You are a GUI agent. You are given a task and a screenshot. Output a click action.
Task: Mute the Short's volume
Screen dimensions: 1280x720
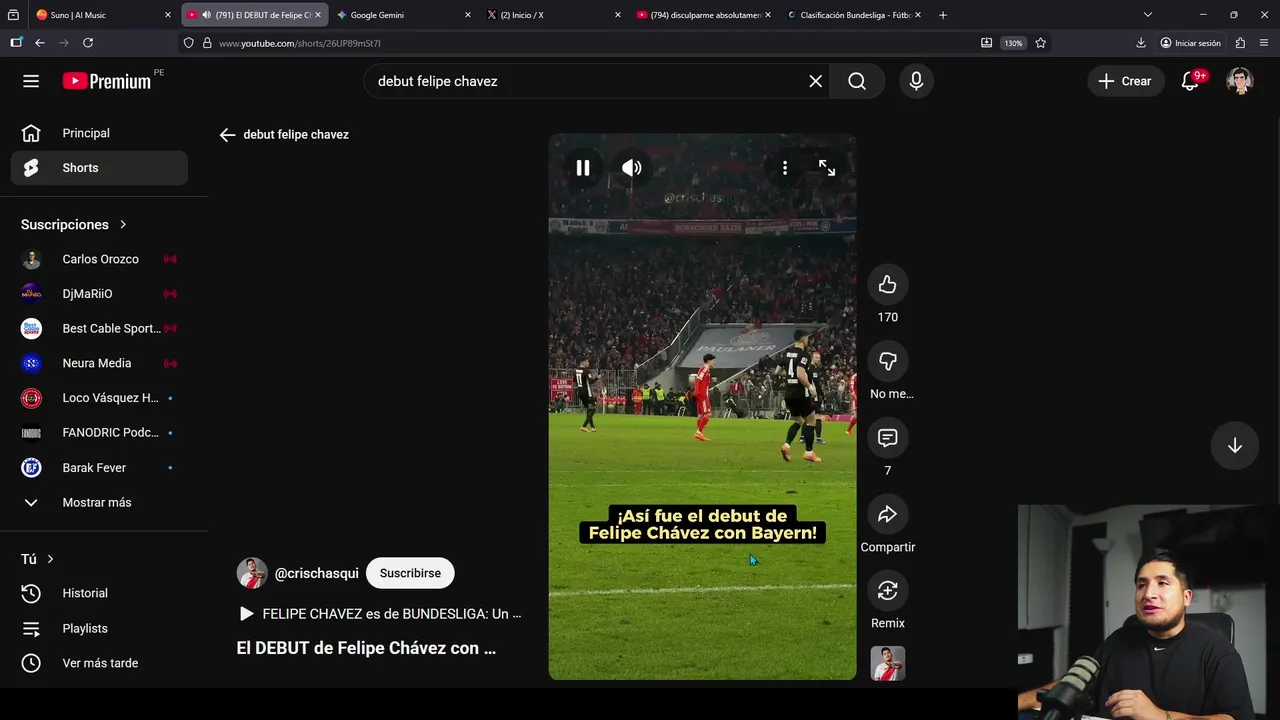[632, 168]
